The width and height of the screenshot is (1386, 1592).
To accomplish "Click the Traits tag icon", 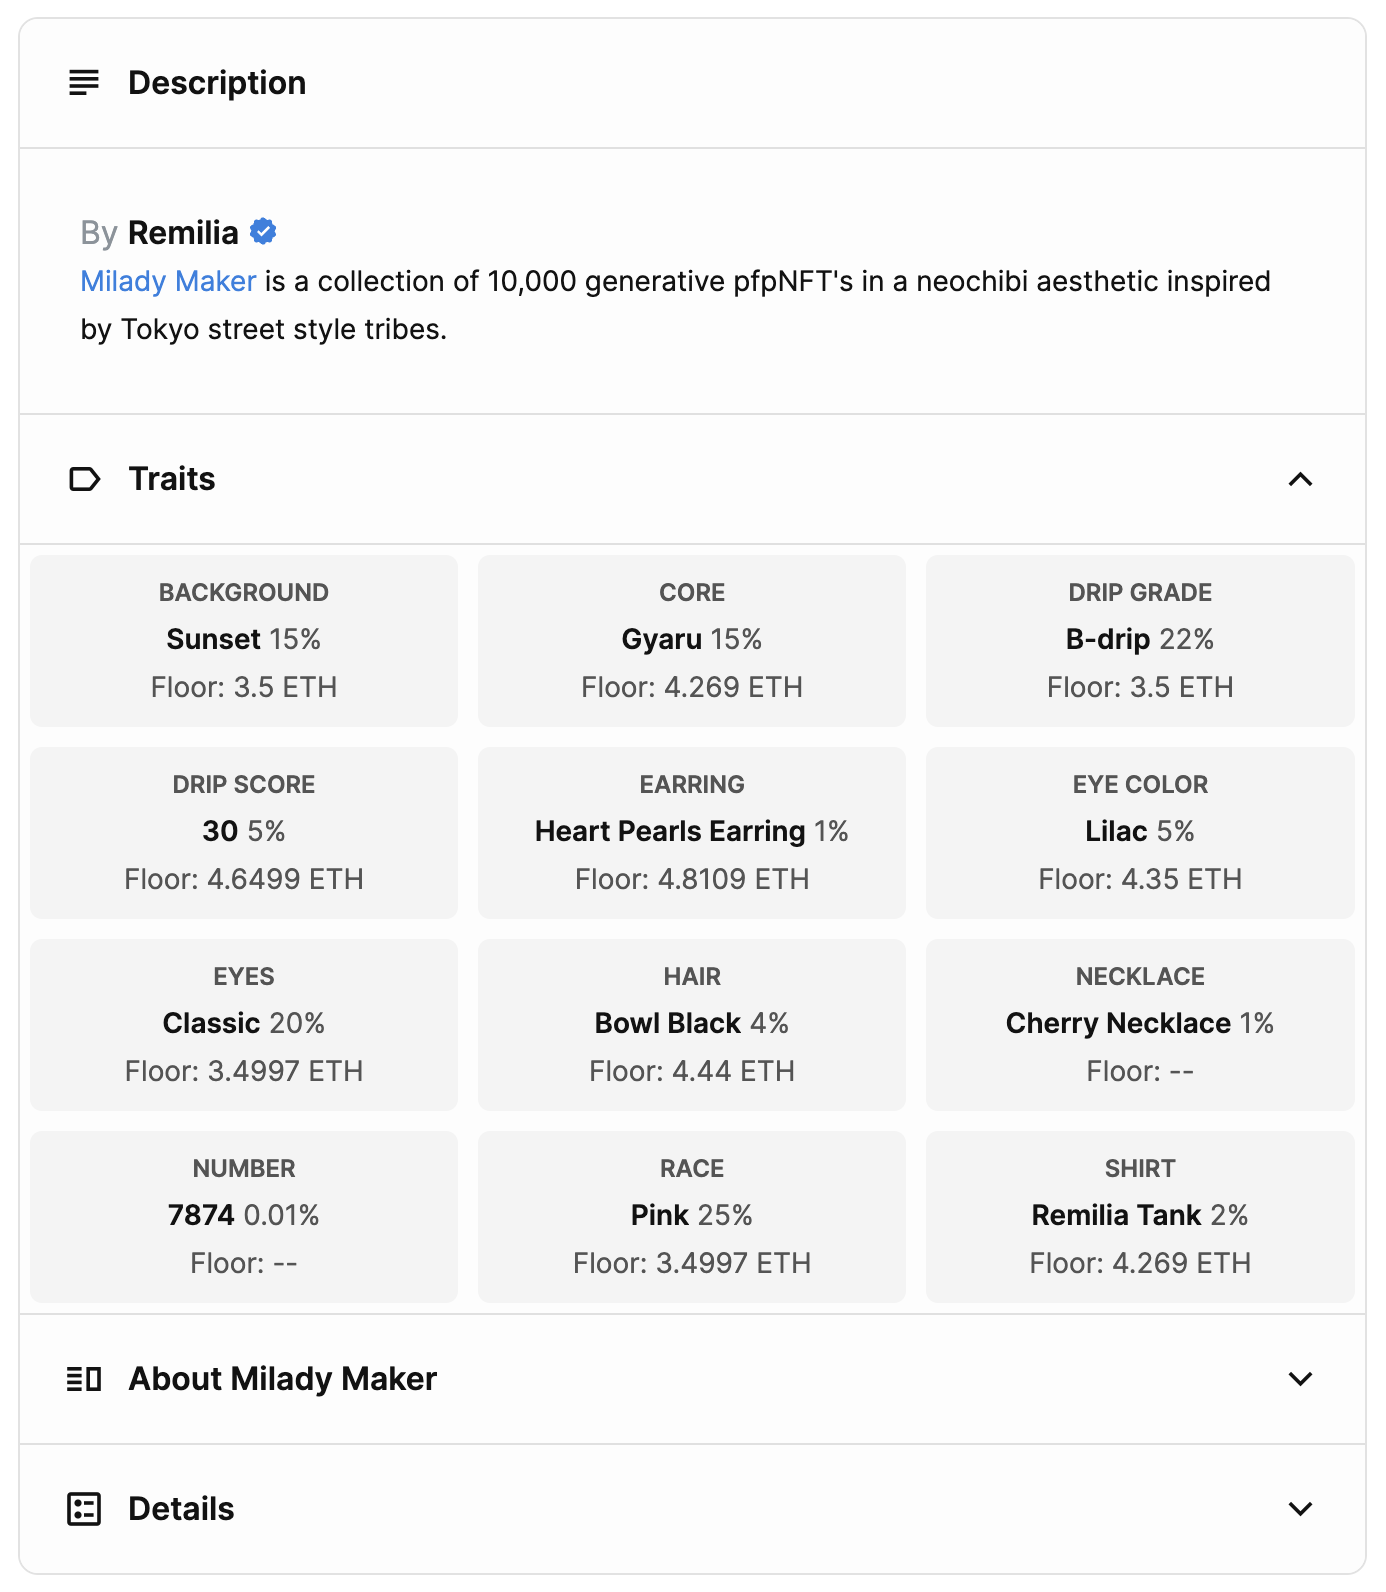I will pos(84,480).
